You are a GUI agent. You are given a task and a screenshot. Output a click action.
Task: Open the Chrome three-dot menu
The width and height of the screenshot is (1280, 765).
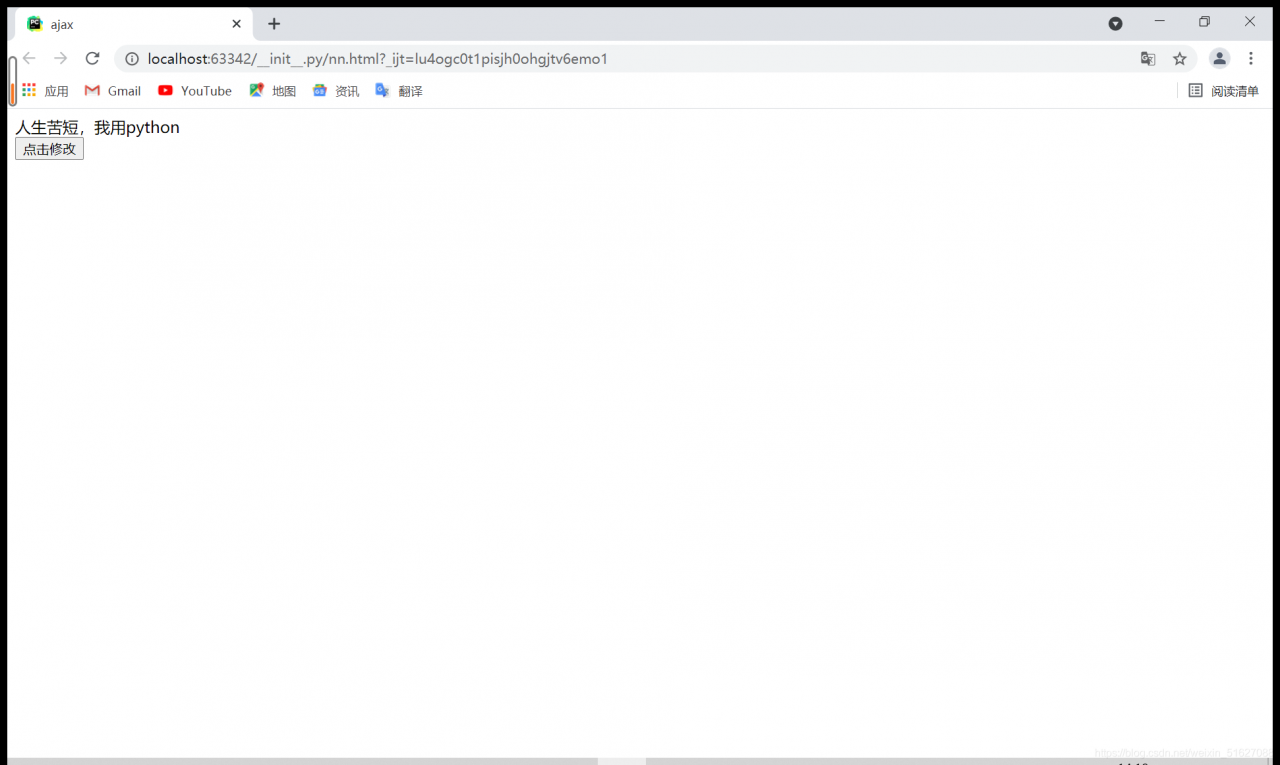coord(1251,59)
